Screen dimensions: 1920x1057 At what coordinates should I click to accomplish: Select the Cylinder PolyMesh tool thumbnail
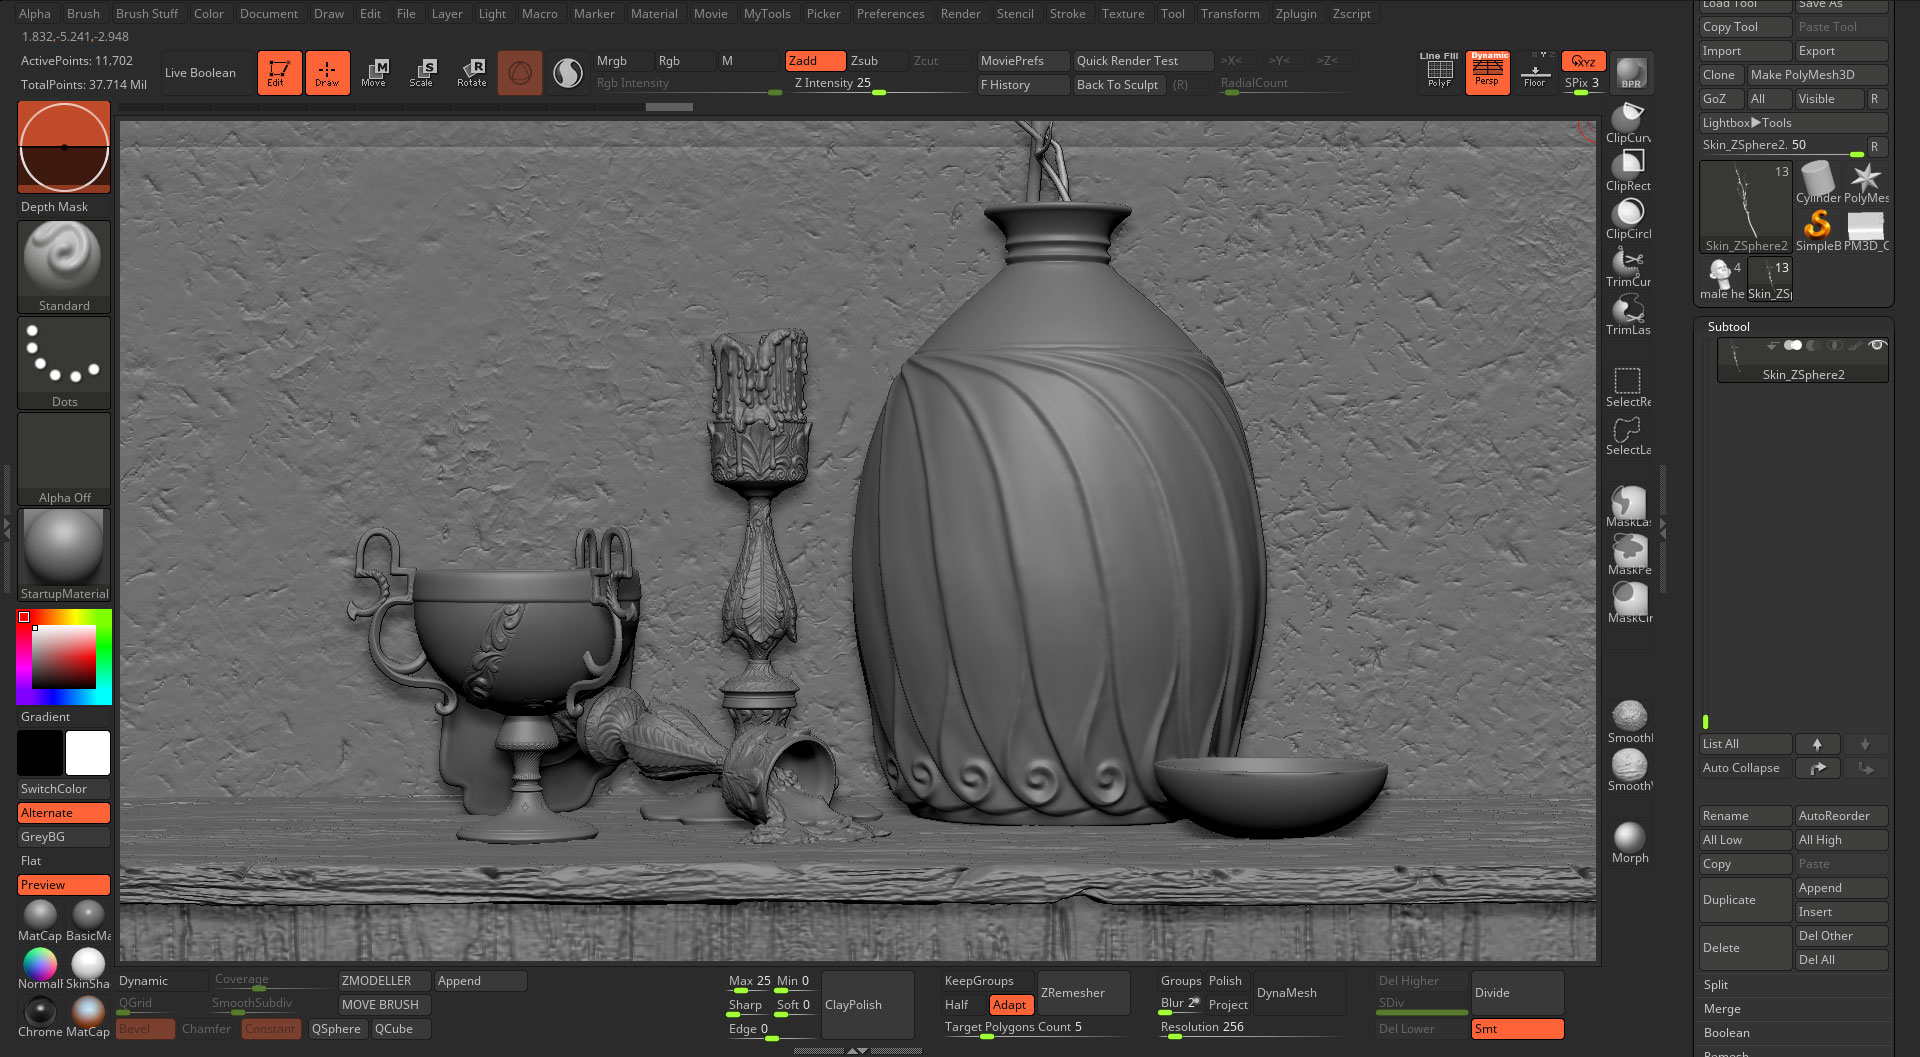click(x=1817, y=180)
